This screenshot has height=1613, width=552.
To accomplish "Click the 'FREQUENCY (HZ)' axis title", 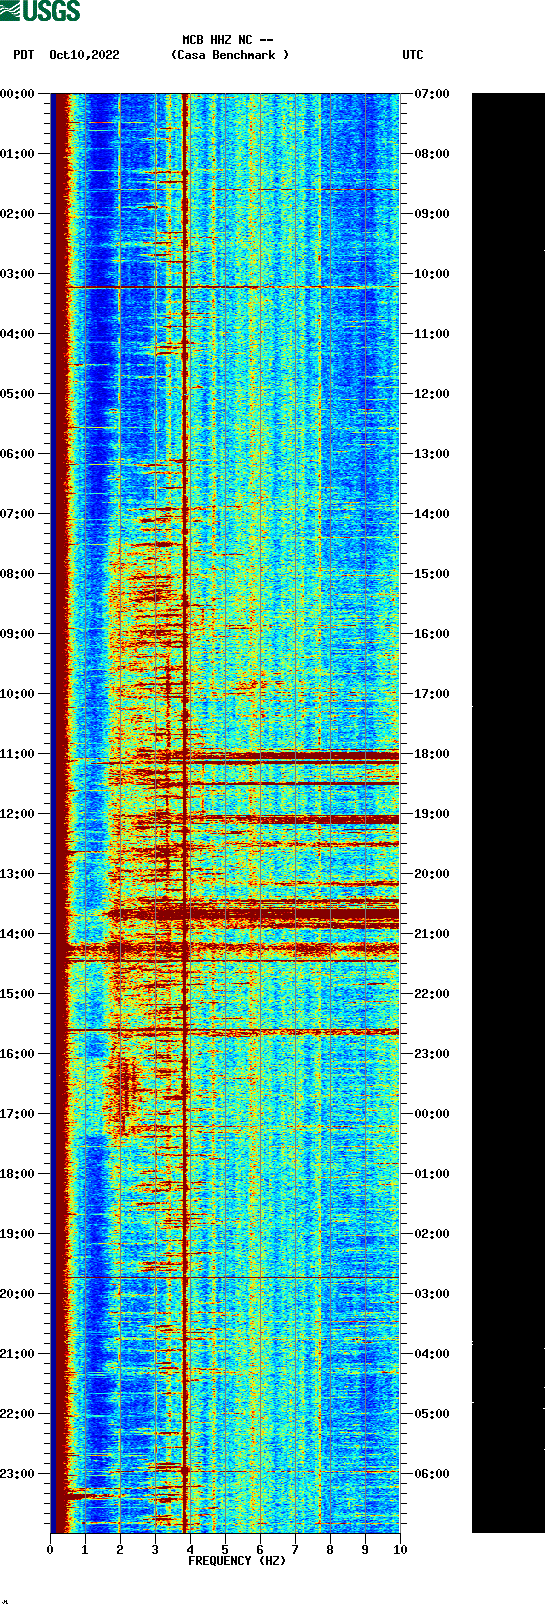I will [x=237, y=1561].
